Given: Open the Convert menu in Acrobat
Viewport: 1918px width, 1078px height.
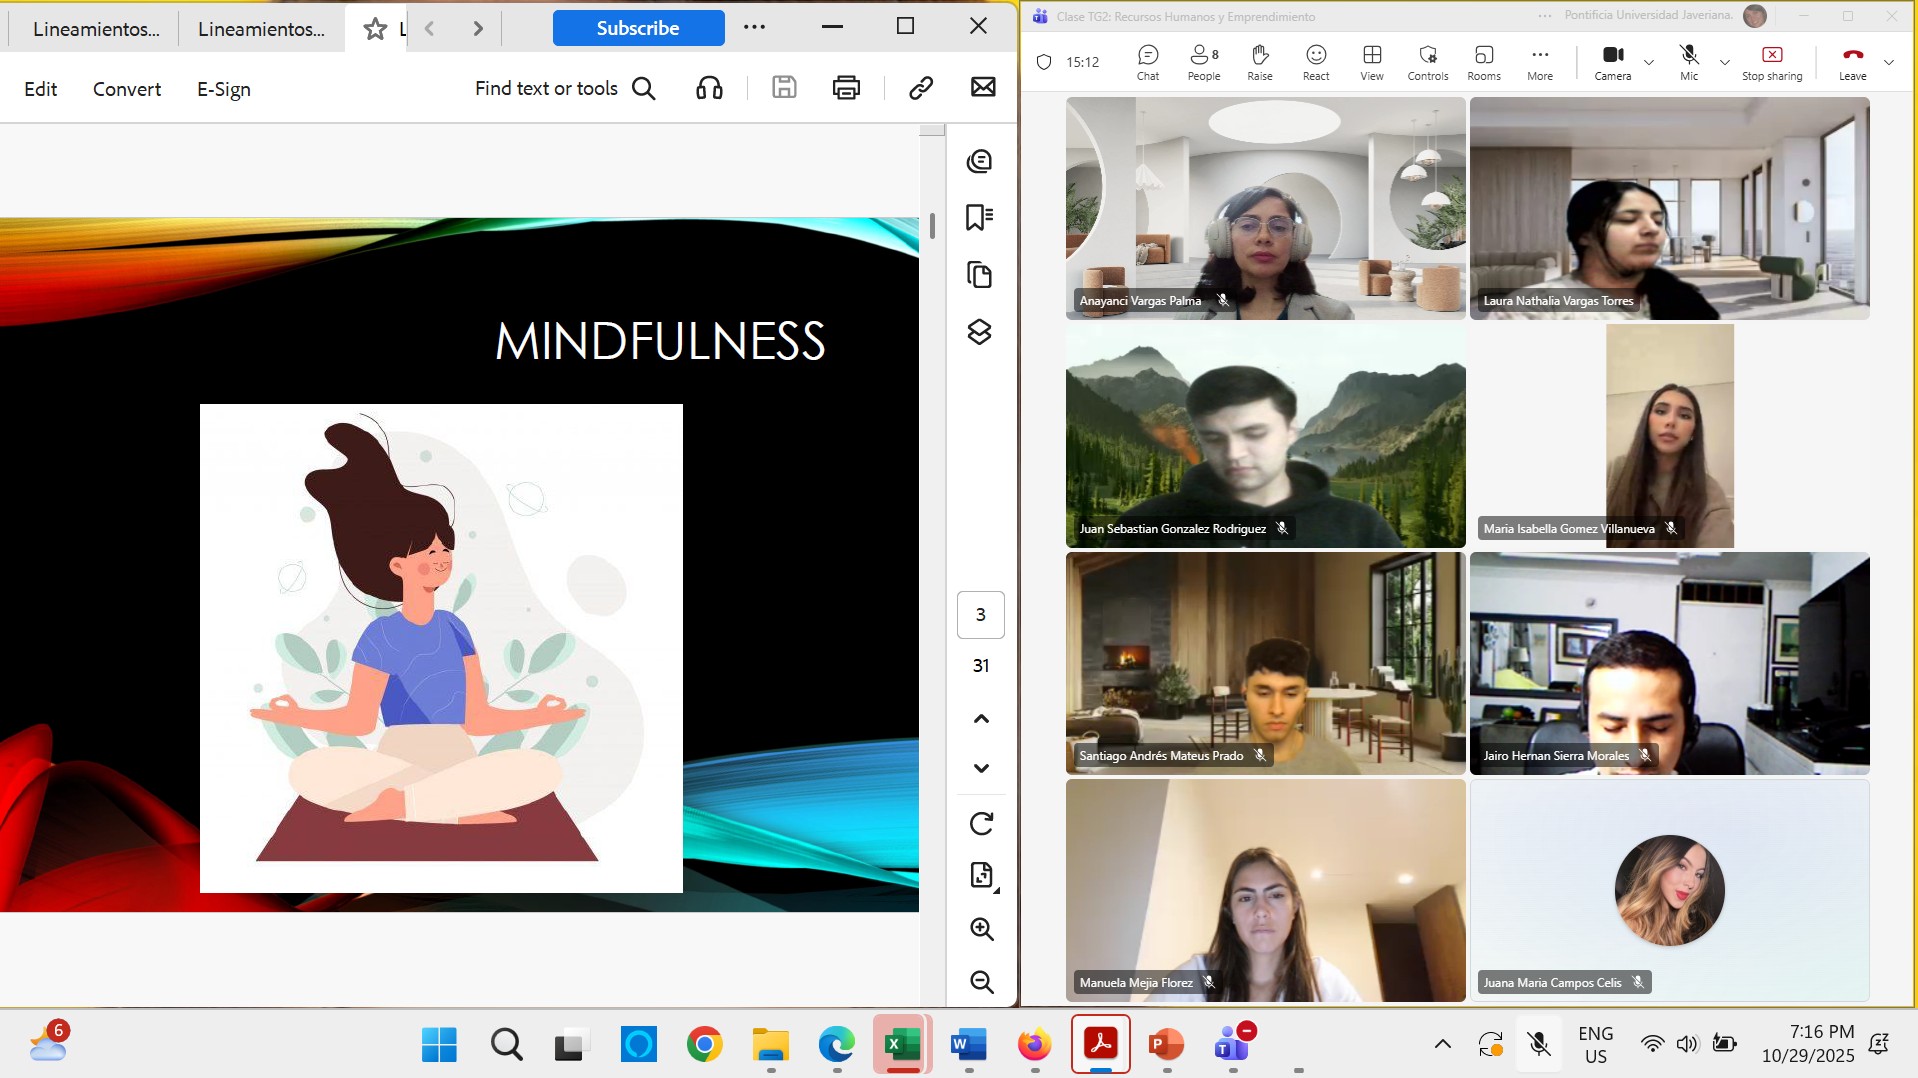Looking at the screenshot, I should [x=127, y=89].
